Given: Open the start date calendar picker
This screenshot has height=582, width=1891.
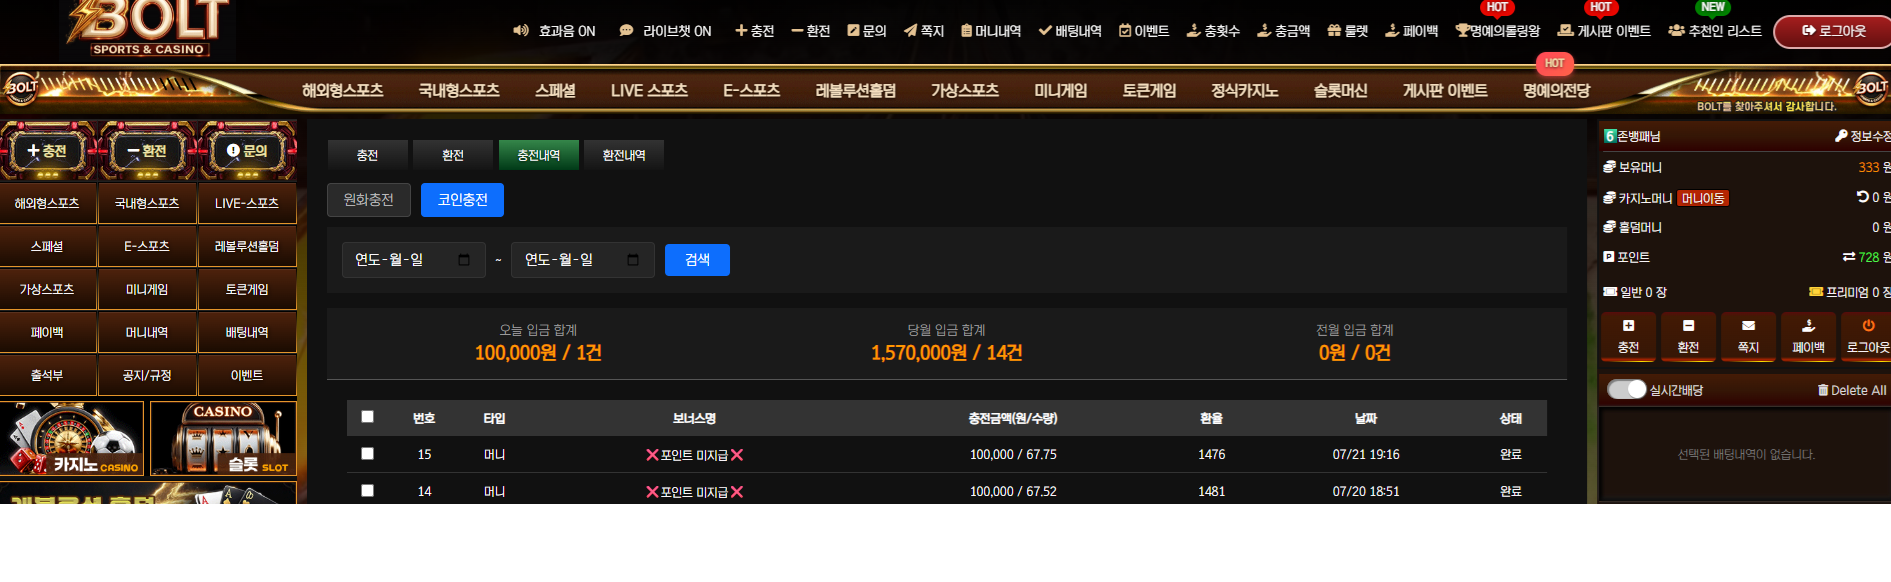Looking at the screenshot, I should coord(464,260).
